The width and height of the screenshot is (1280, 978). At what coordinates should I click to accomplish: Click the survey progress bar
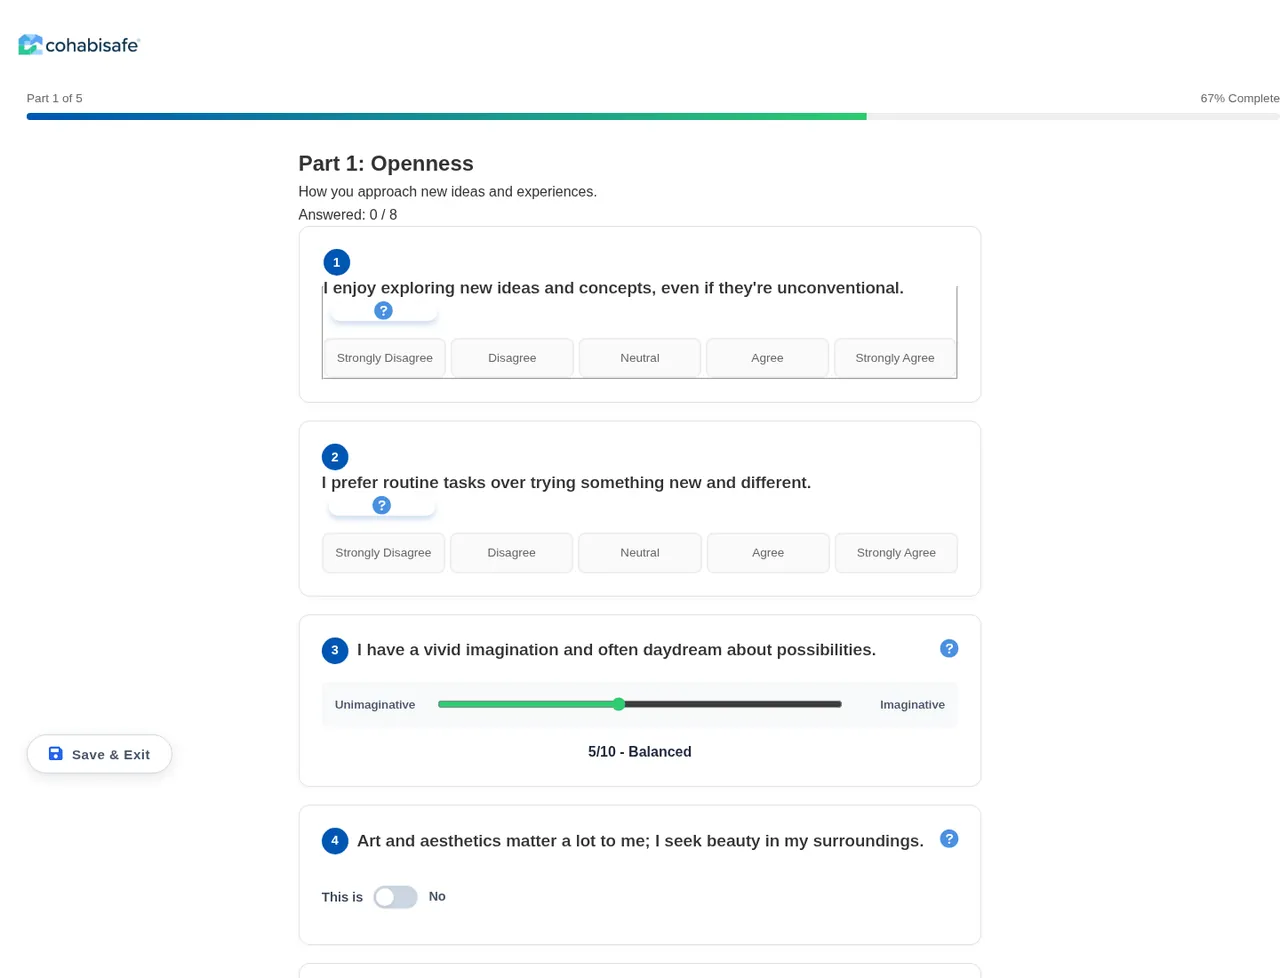pos(653,117)
